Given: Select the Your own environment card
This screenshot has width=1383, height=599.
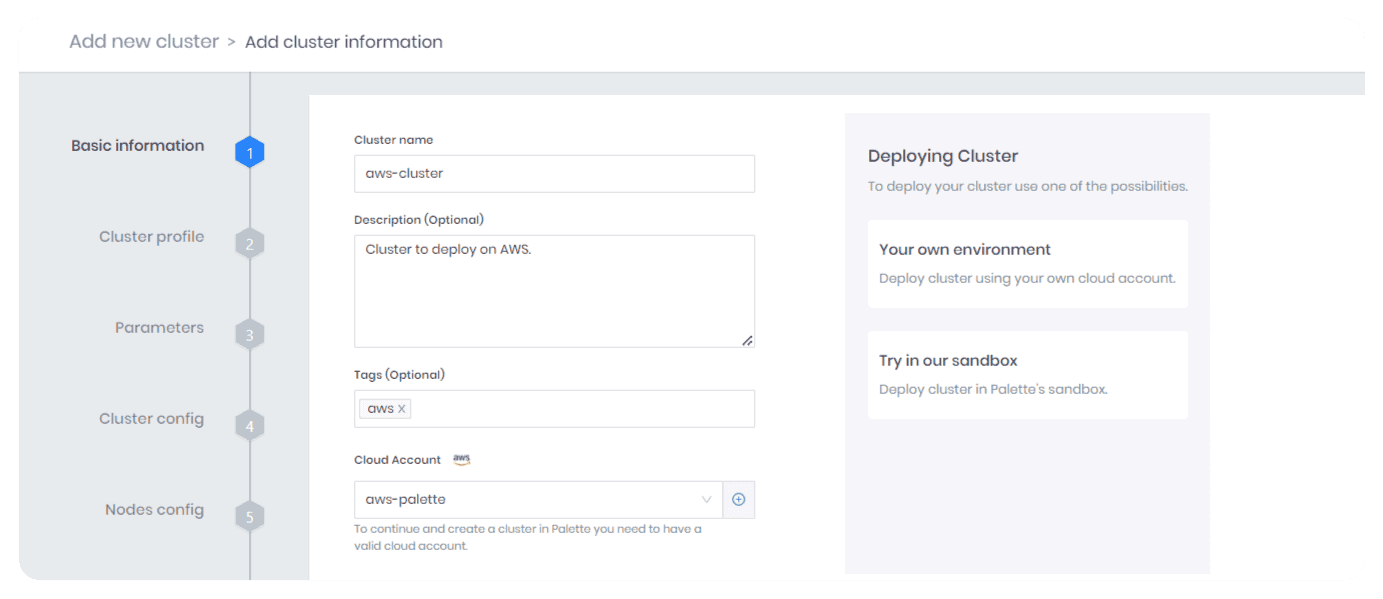Looking at the screenshot, I should click(1028, 264).
